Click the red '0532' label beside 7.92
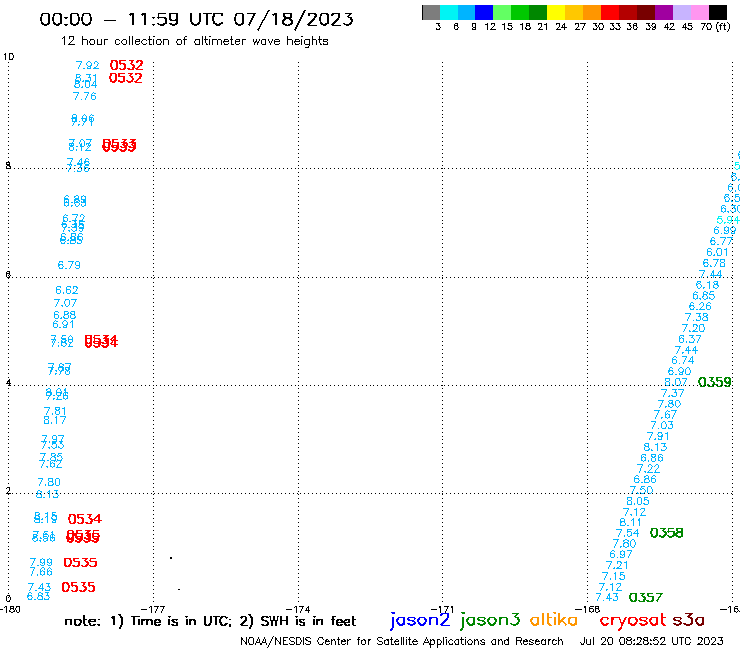This screenshot has width=740, height=650. (x=126, y=65)
